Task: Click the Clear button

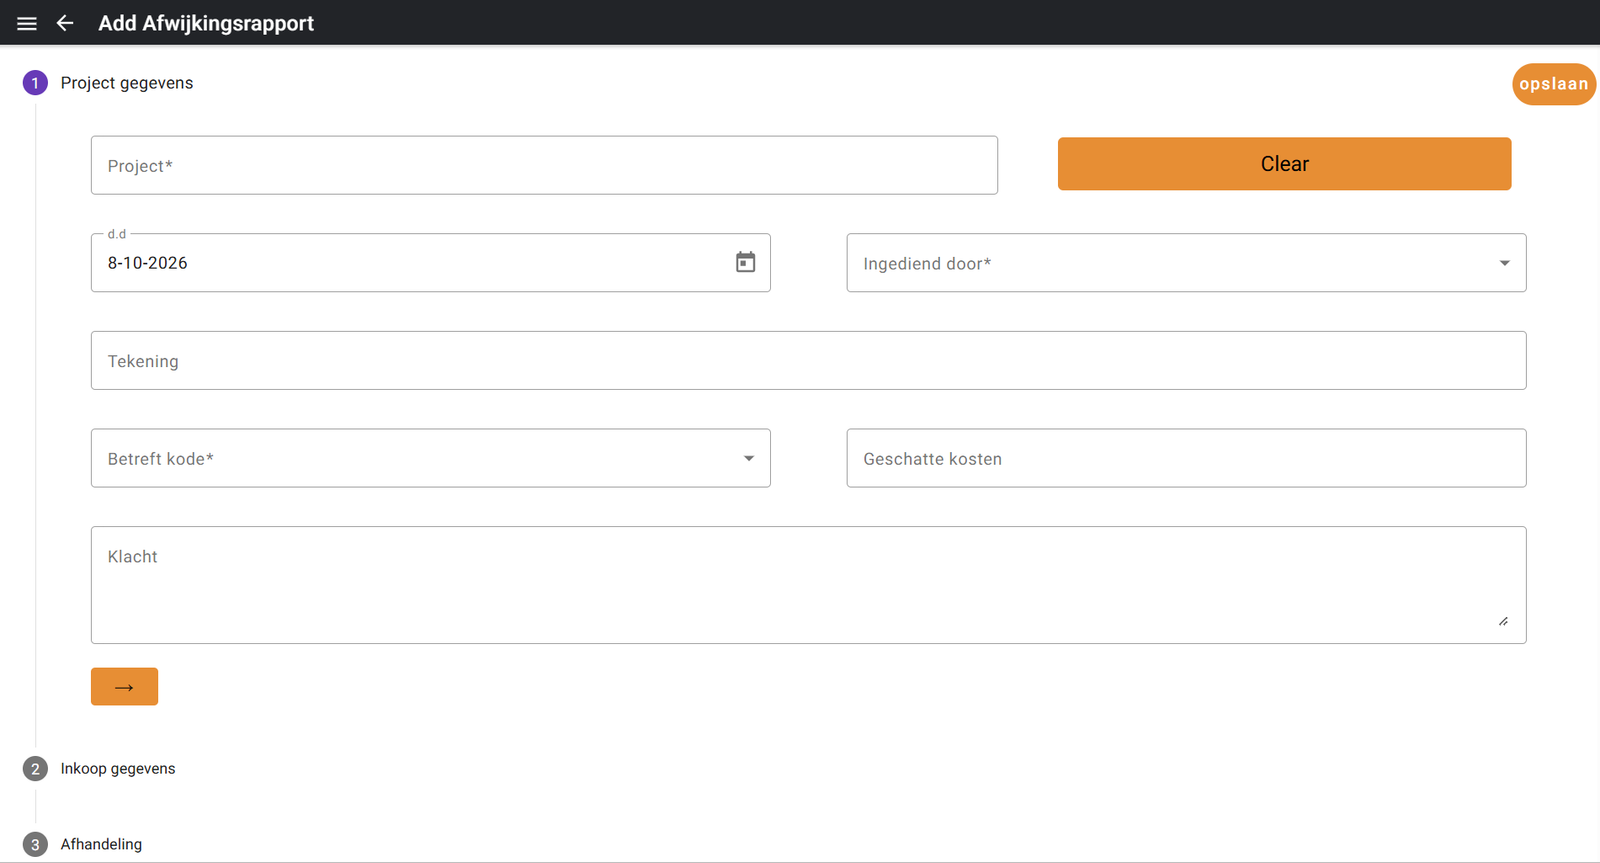Action: [x=1284, y=164]
